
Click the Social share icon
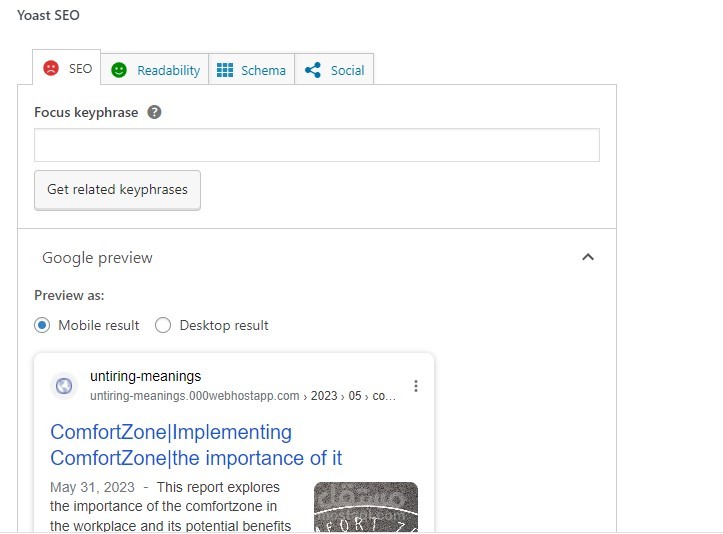[313, 70]
